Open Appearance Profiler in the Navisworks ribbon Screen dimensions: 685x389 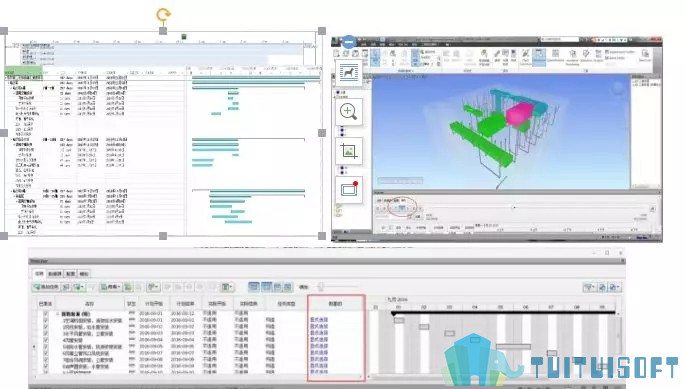pos(619,52)
